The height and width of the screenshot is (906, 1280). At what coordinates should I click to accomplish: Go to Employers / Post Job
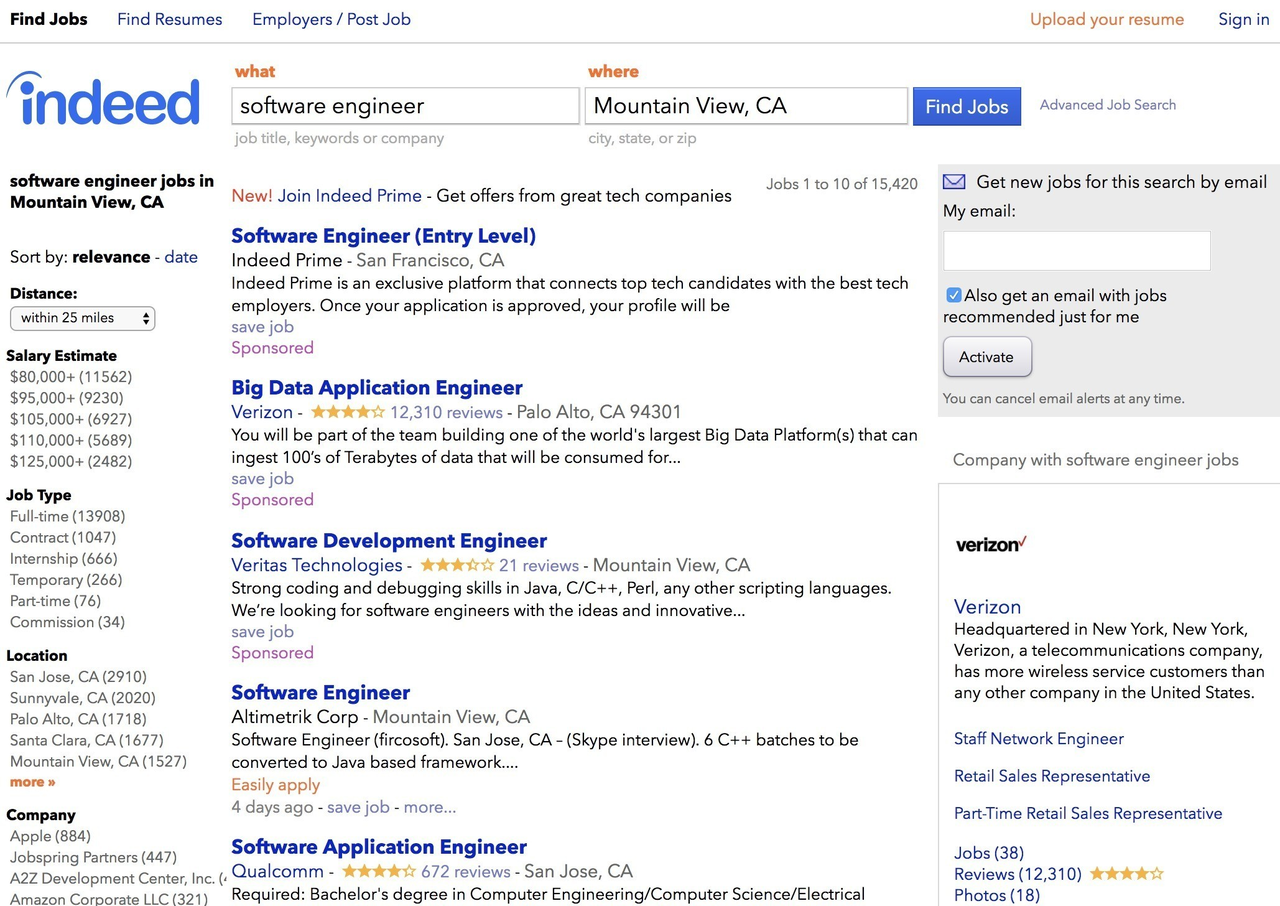pos(331,19)
